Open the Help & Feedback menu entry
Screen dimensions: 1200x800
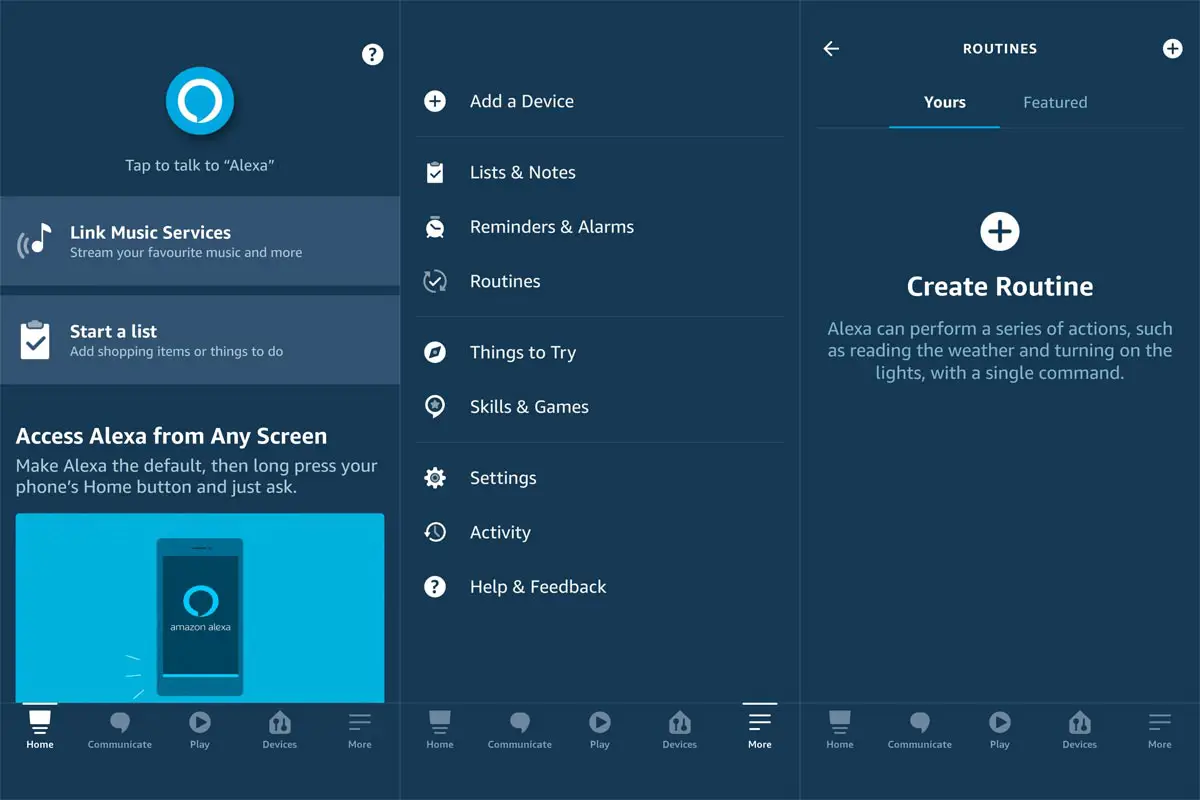tap(600, 587)
